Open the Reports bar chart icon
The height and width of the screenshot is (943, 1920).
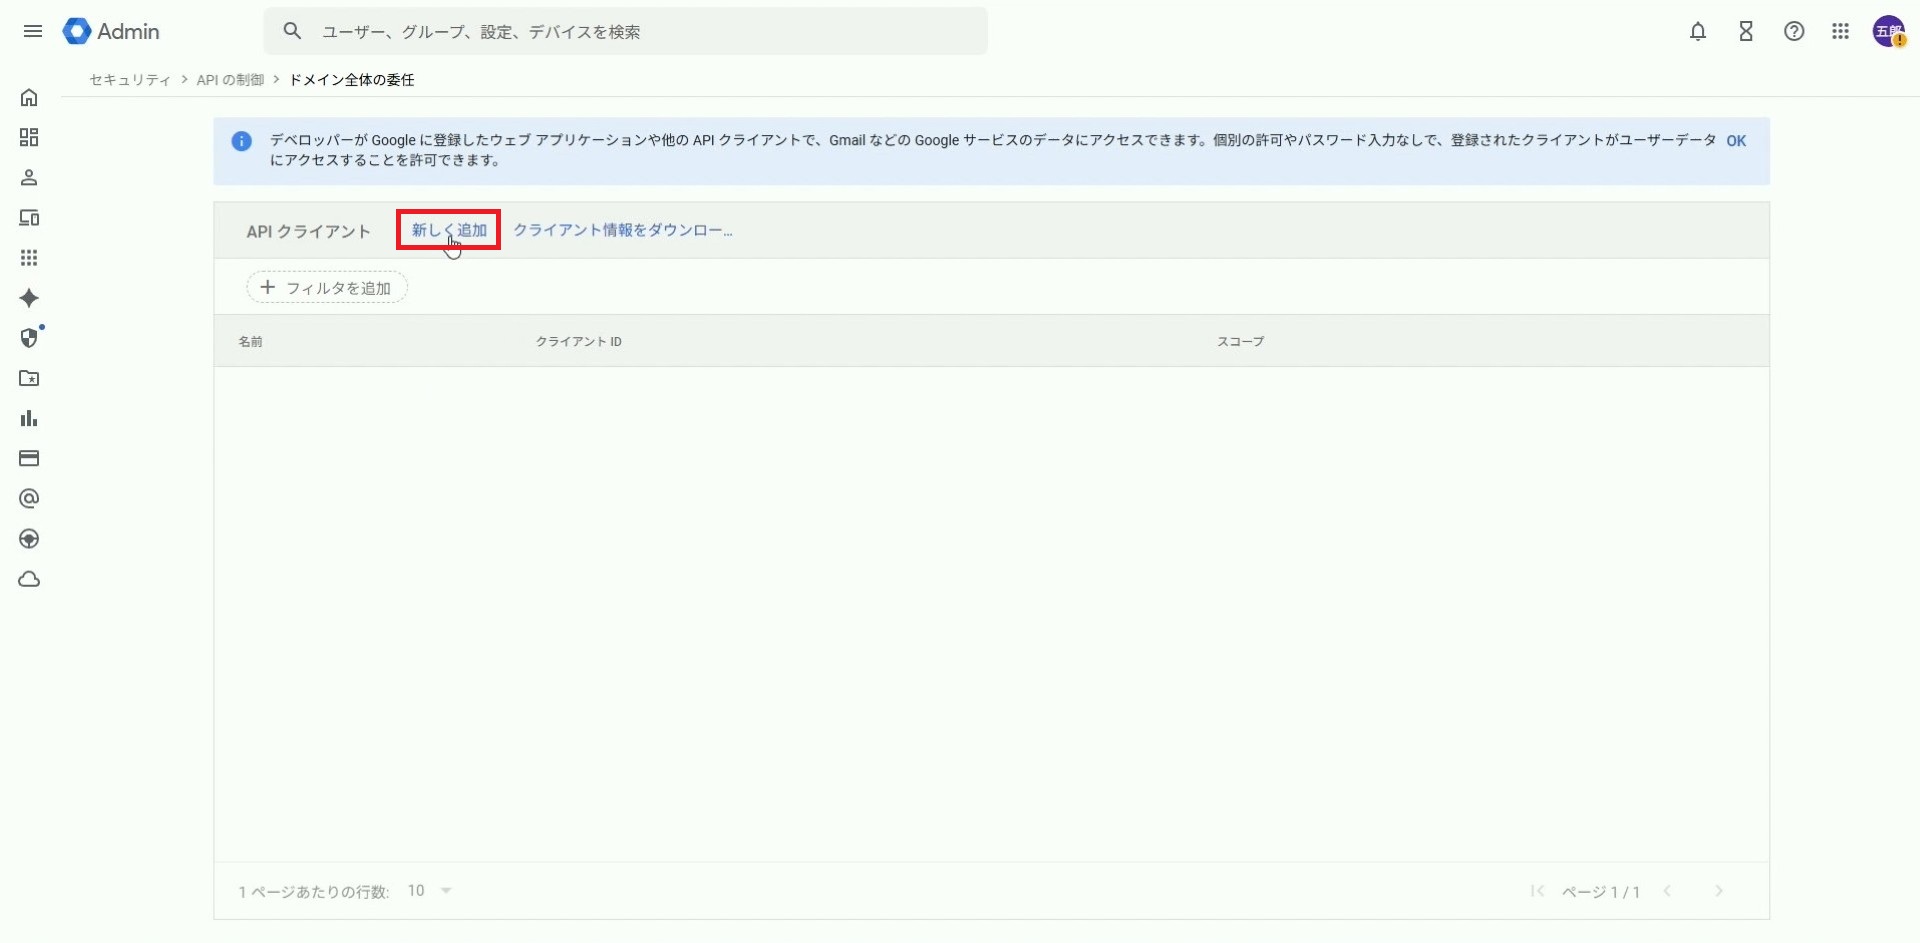pyautogui.click(x=29, y=418)
